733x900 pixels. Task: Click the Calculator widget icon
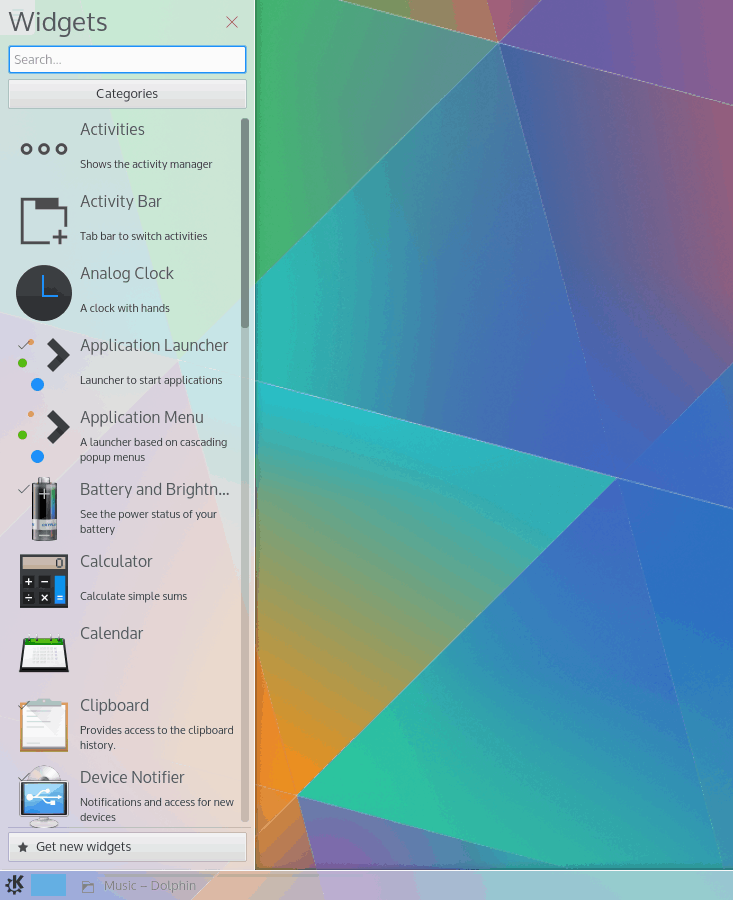pyautogui.click(x=44, y=580)
